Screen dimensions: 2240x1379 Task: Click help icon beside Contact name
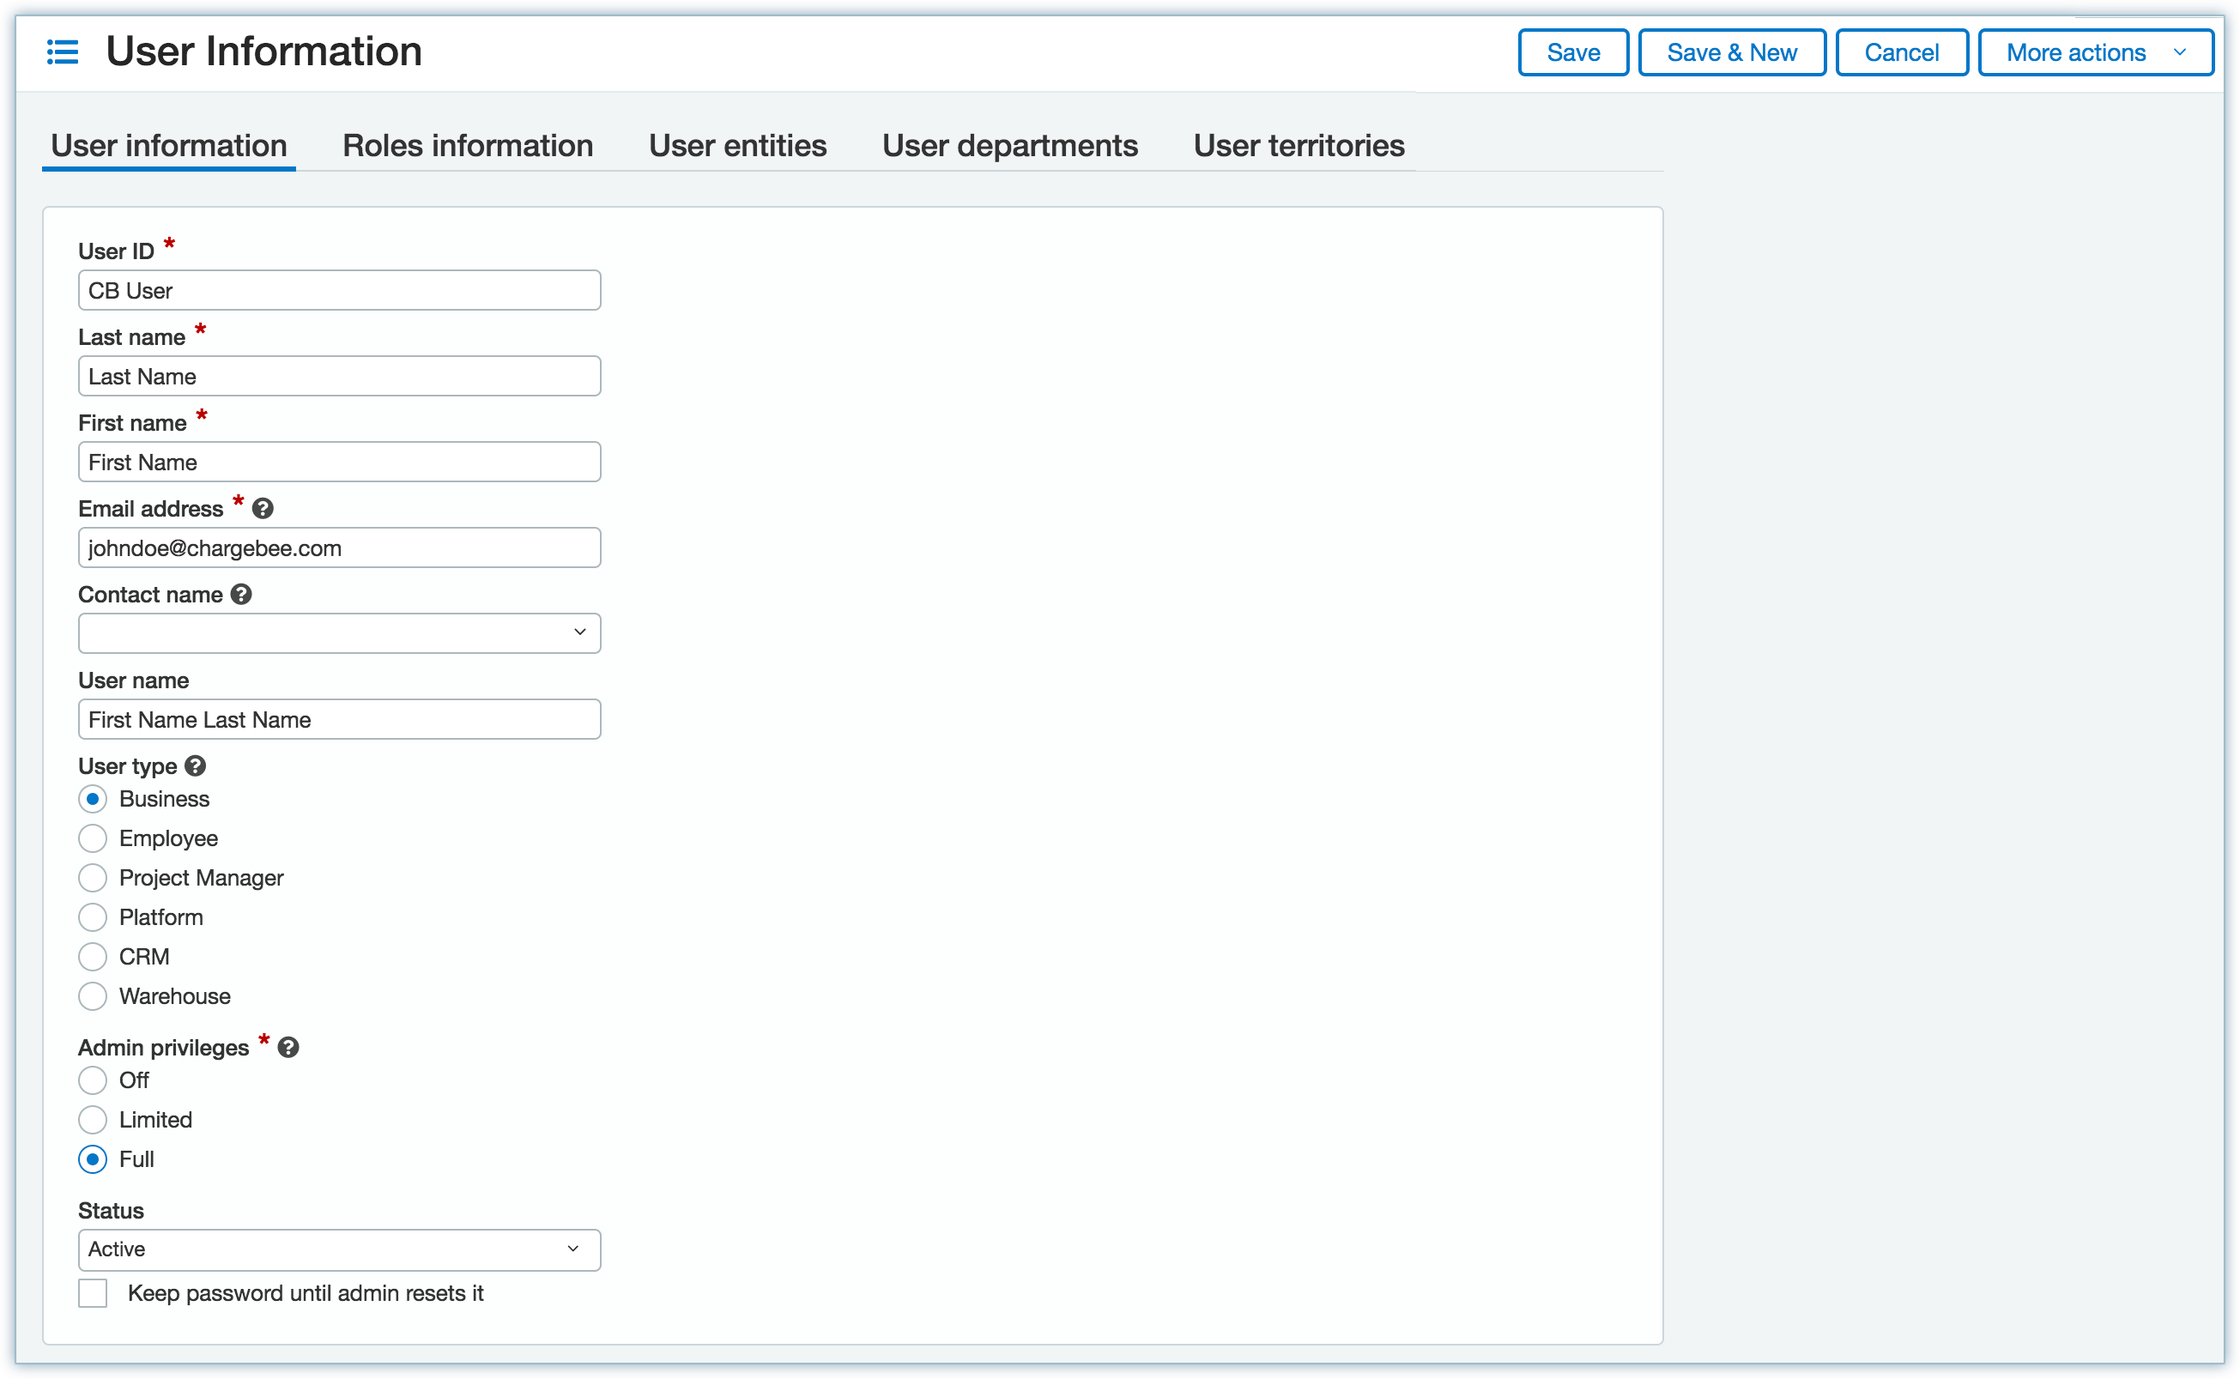pyautogui.click(x=241, y=595)
